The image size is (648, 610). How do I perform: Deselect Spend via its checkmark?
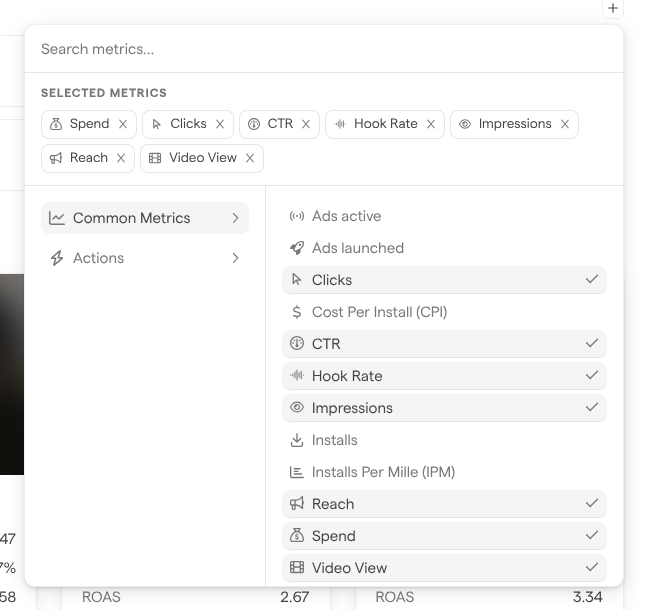tap(592, 535)
